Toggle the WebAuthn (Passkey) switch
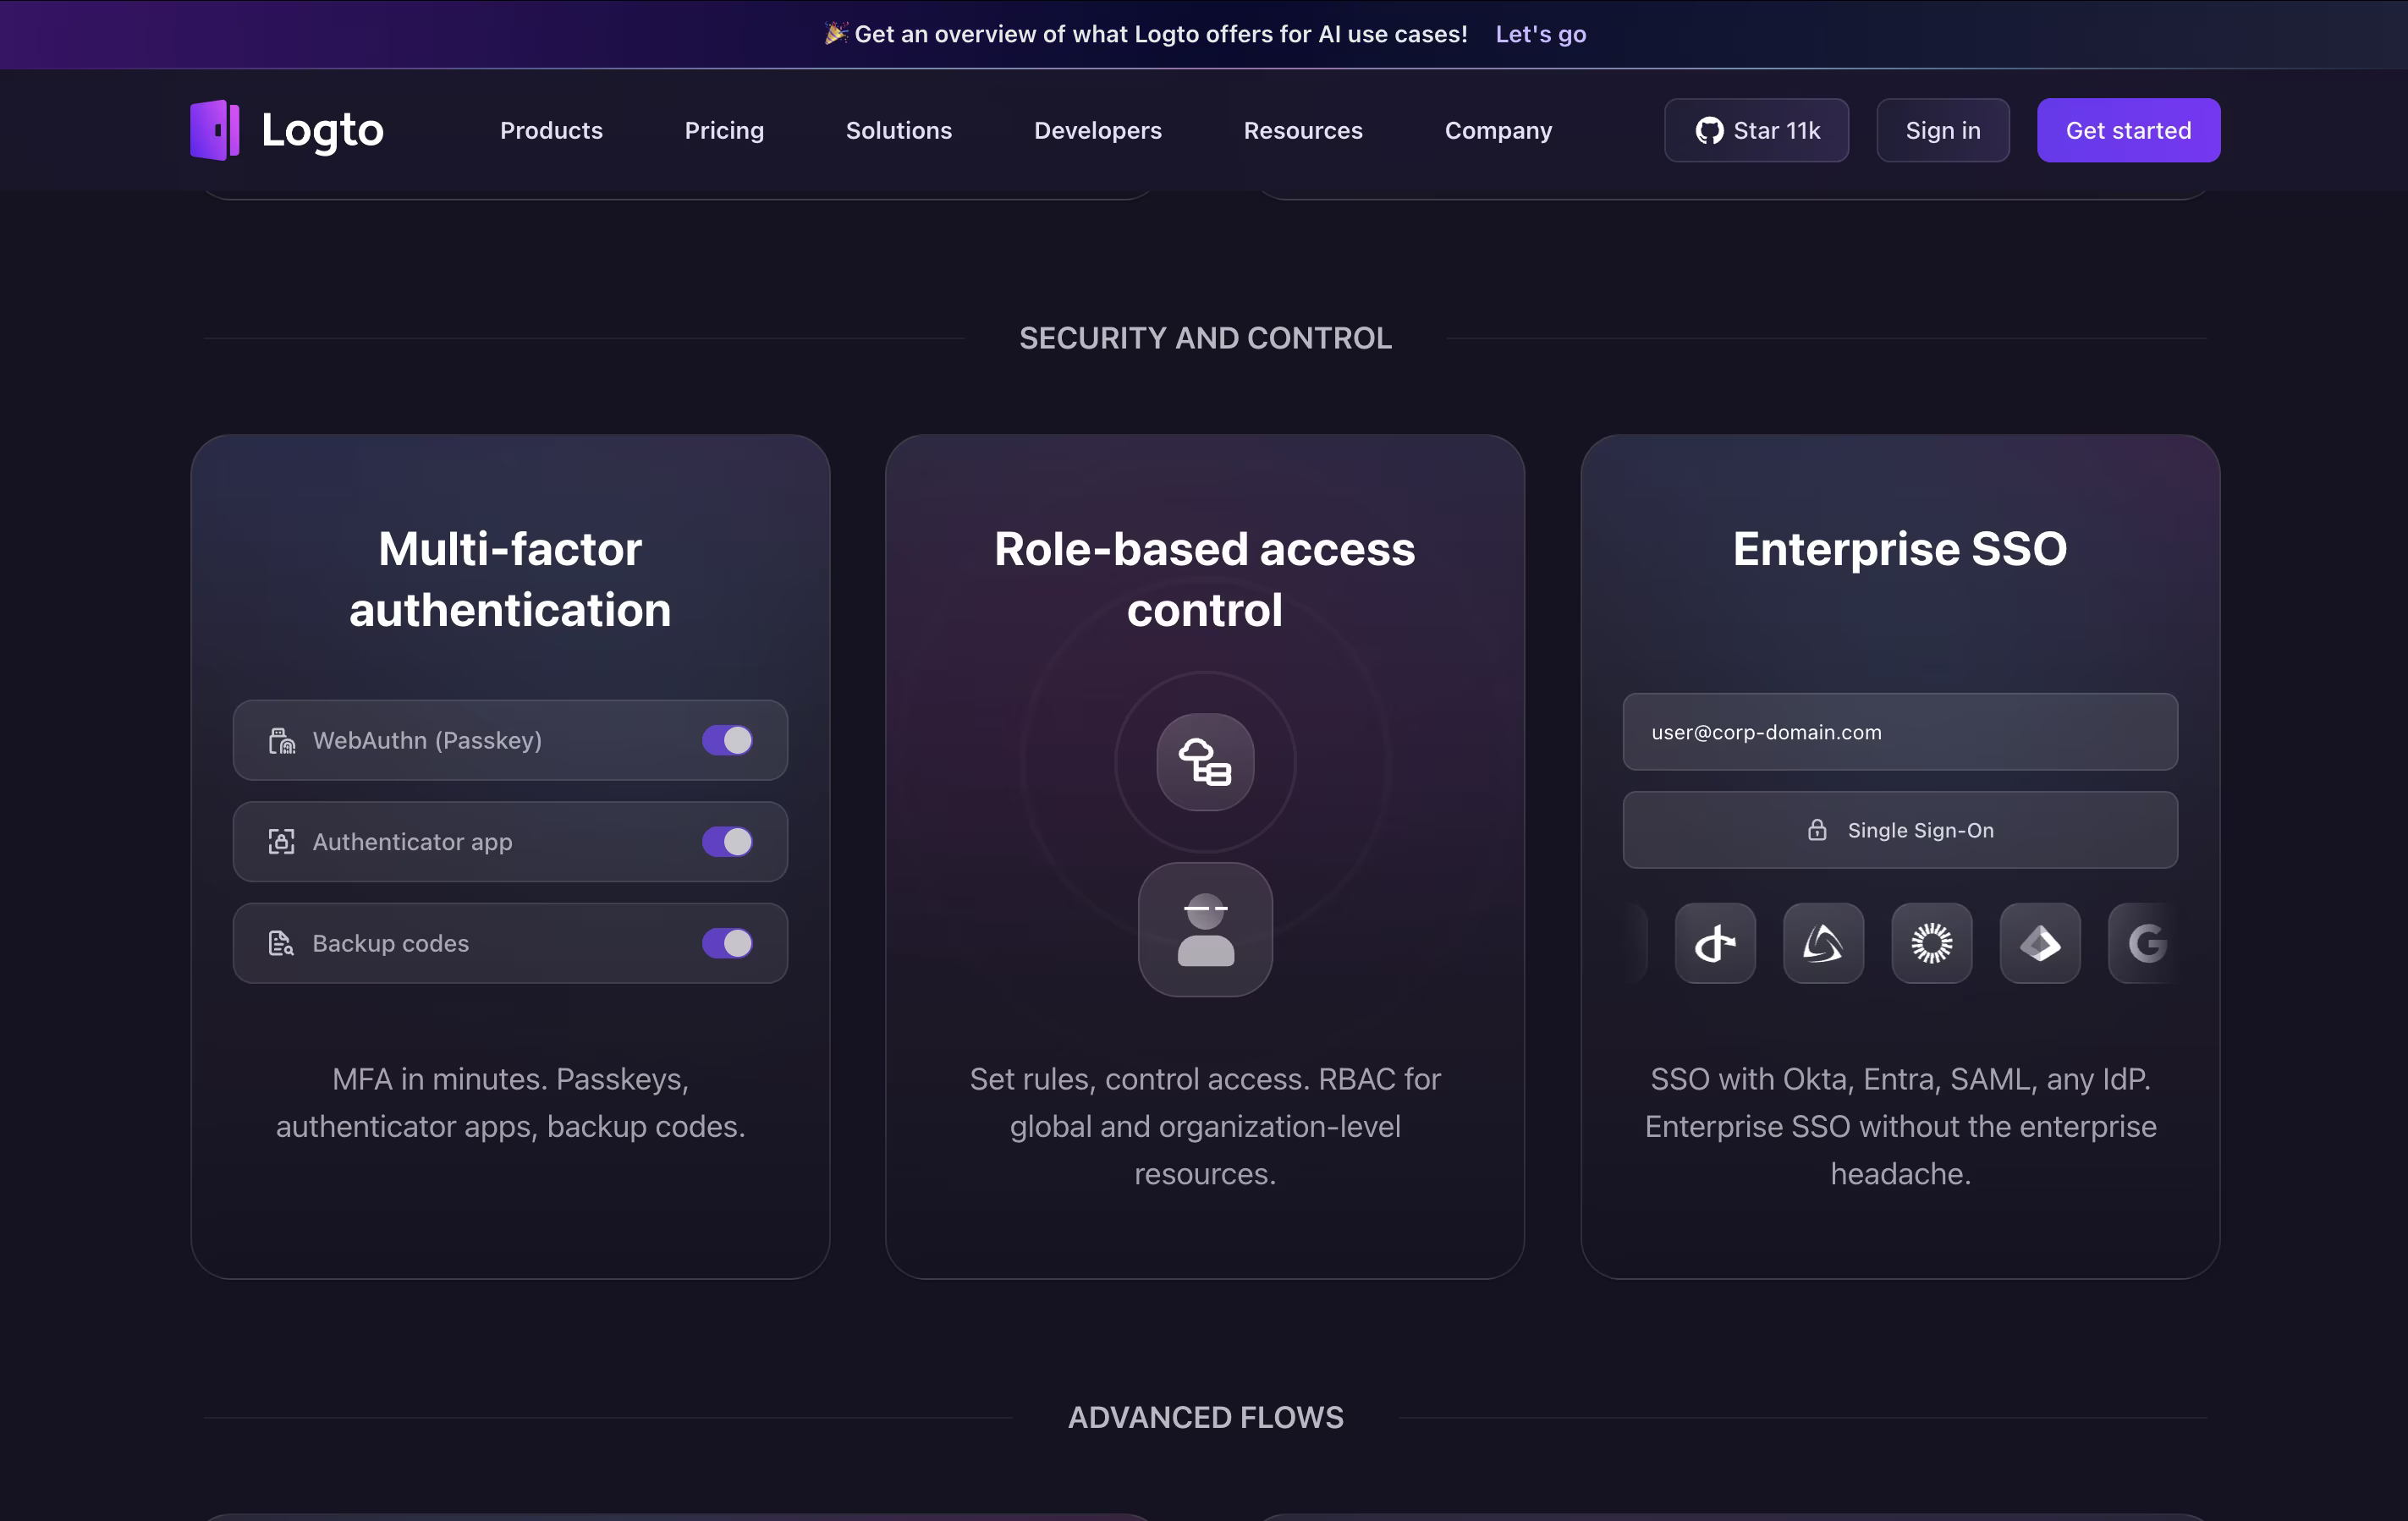Screen dimensions: 2408x1521 coord(727,740)
